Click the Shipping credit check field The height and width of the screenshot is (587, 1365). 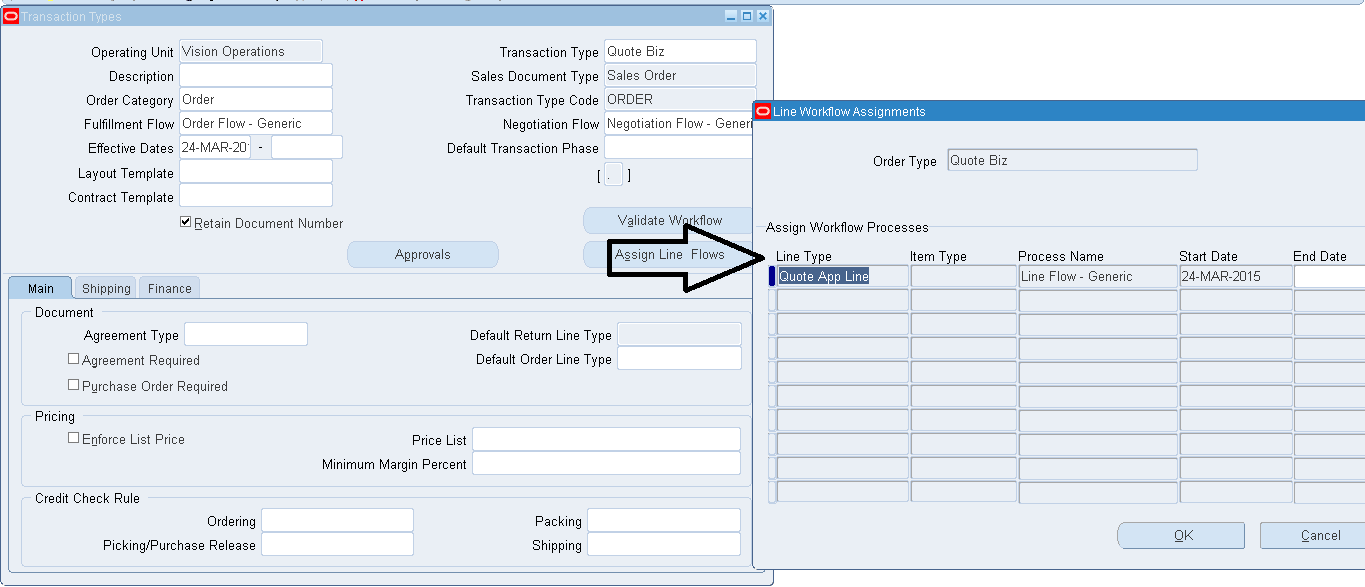point(664,544)
